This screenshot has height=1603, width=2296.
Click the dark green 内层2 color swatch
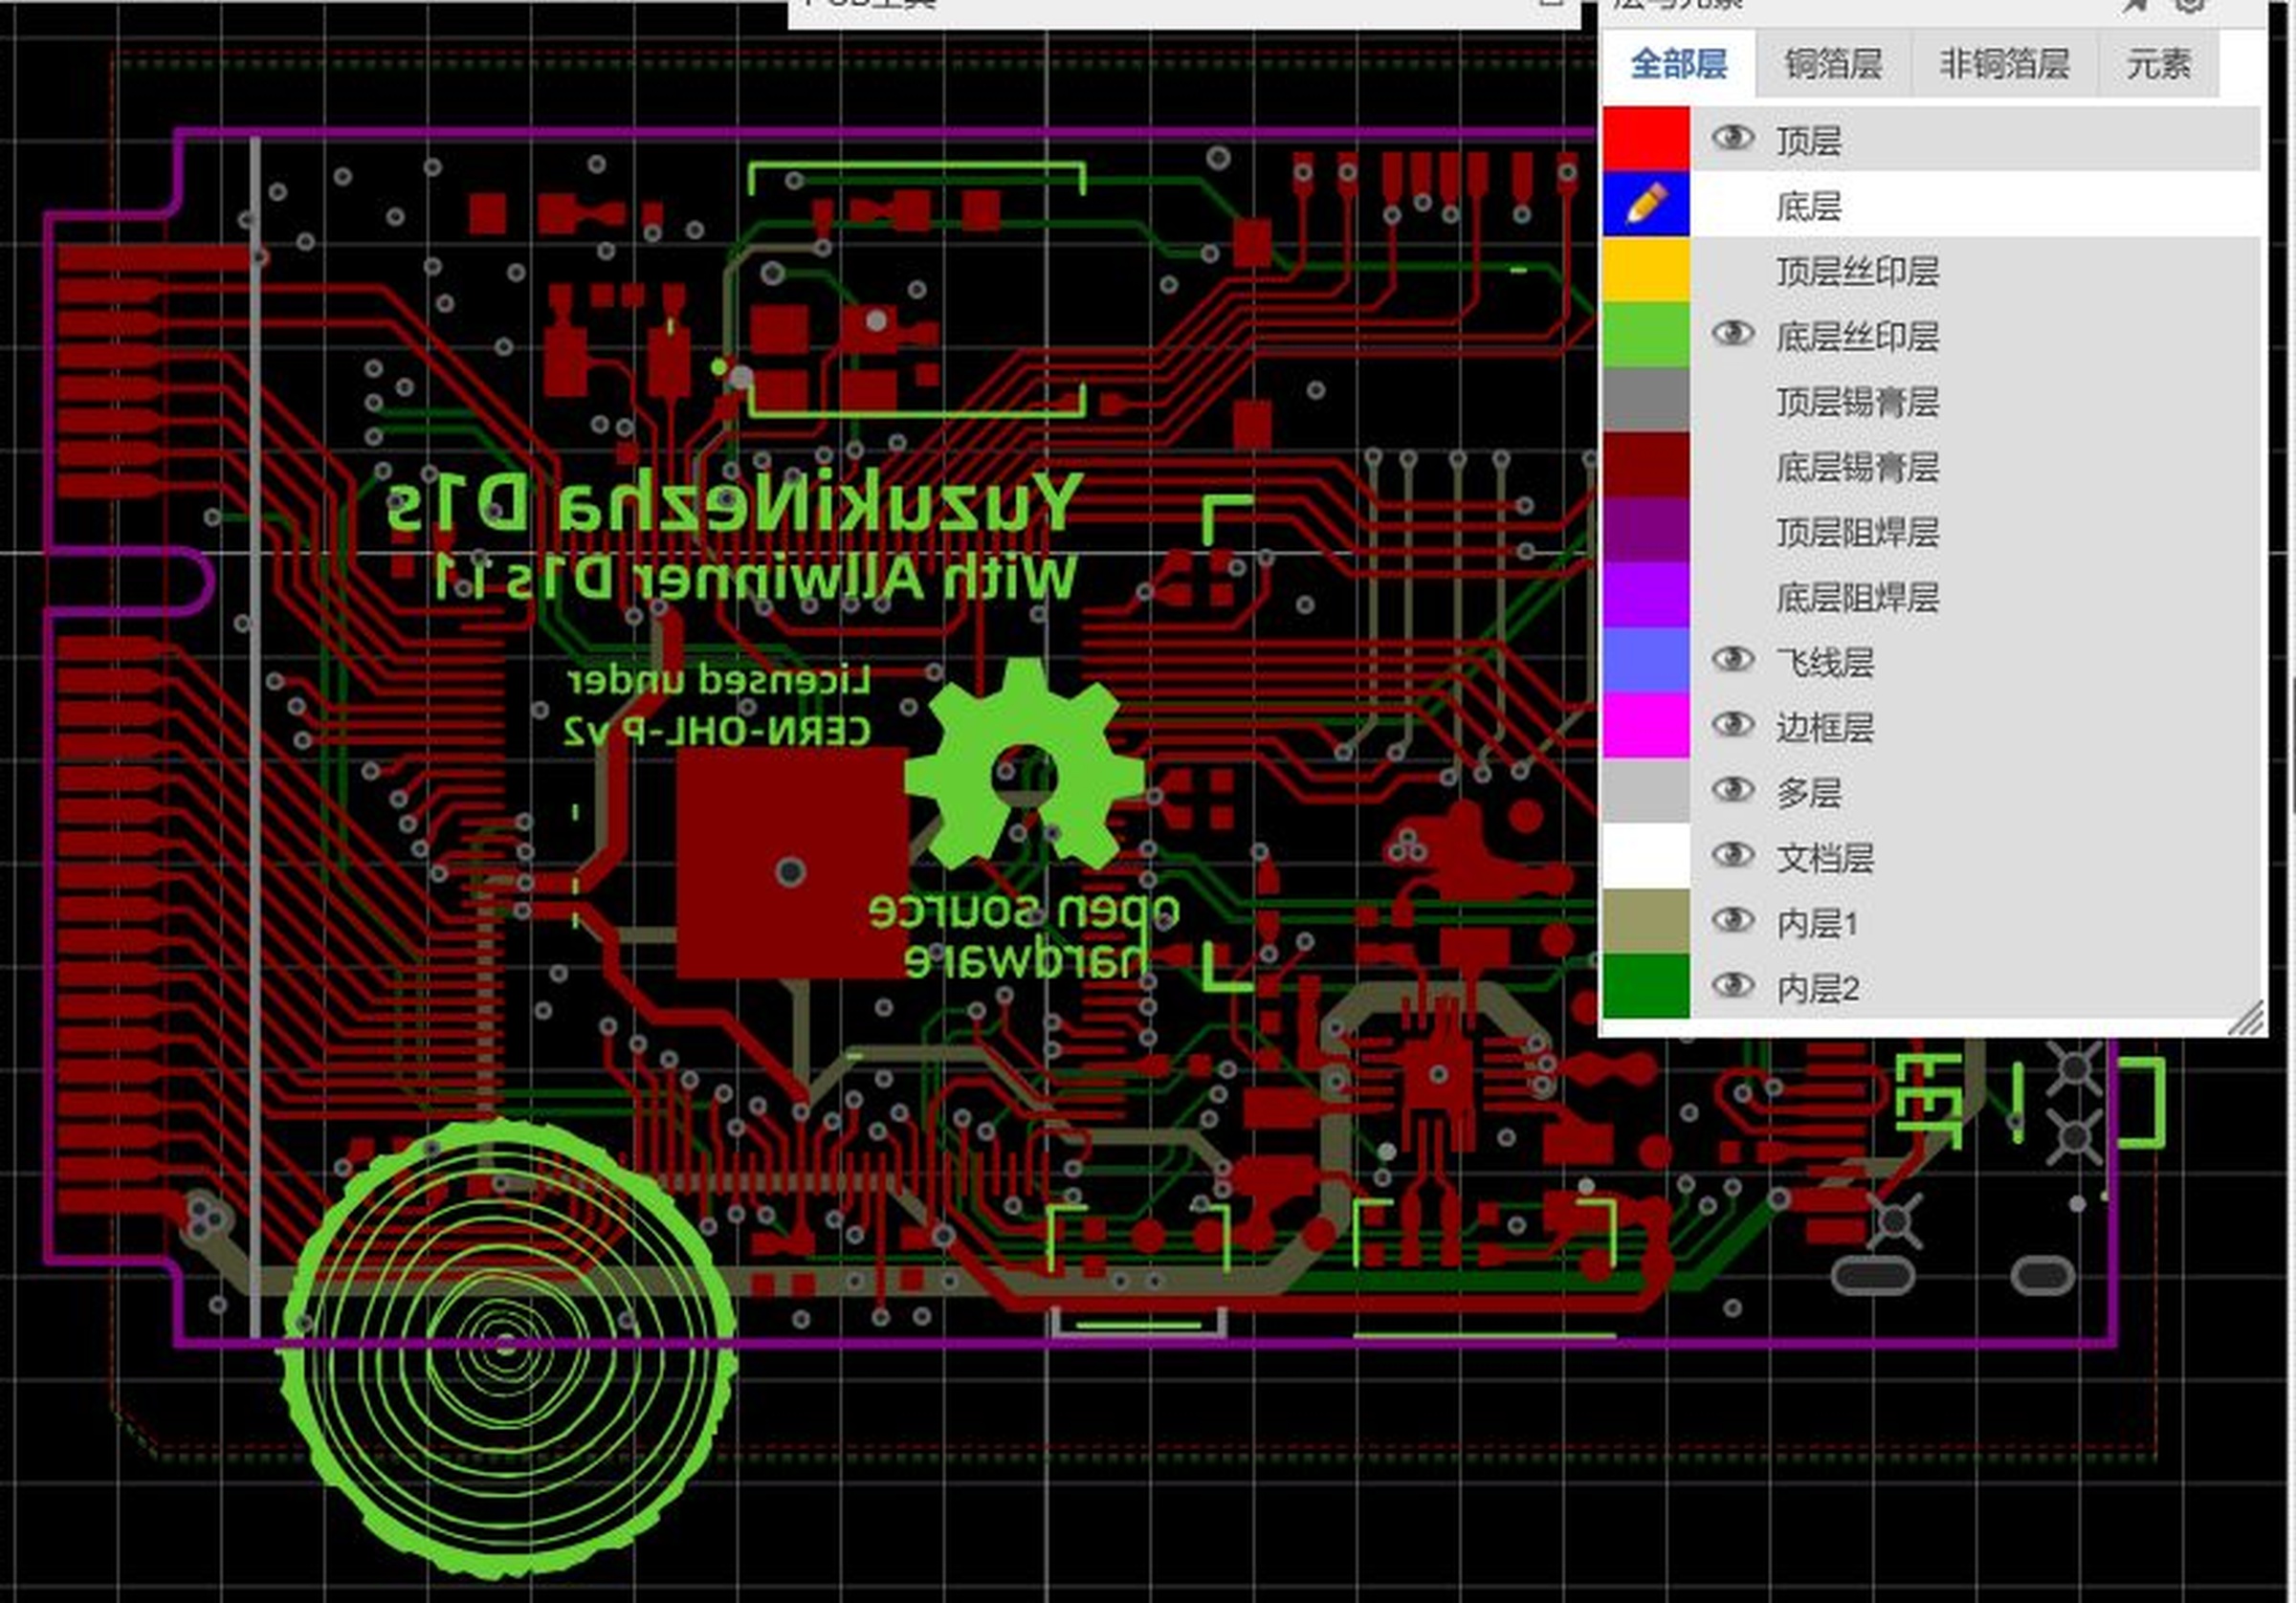[x=1646, y=986]
